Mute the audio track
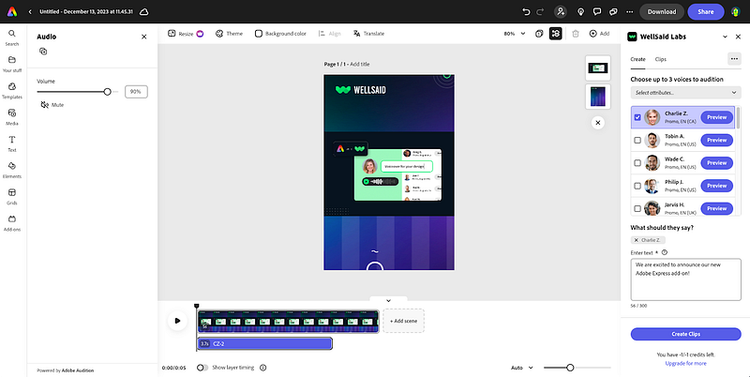Viewport: 750px width, 377px height. pyautogui.click(x=52, y=105)
